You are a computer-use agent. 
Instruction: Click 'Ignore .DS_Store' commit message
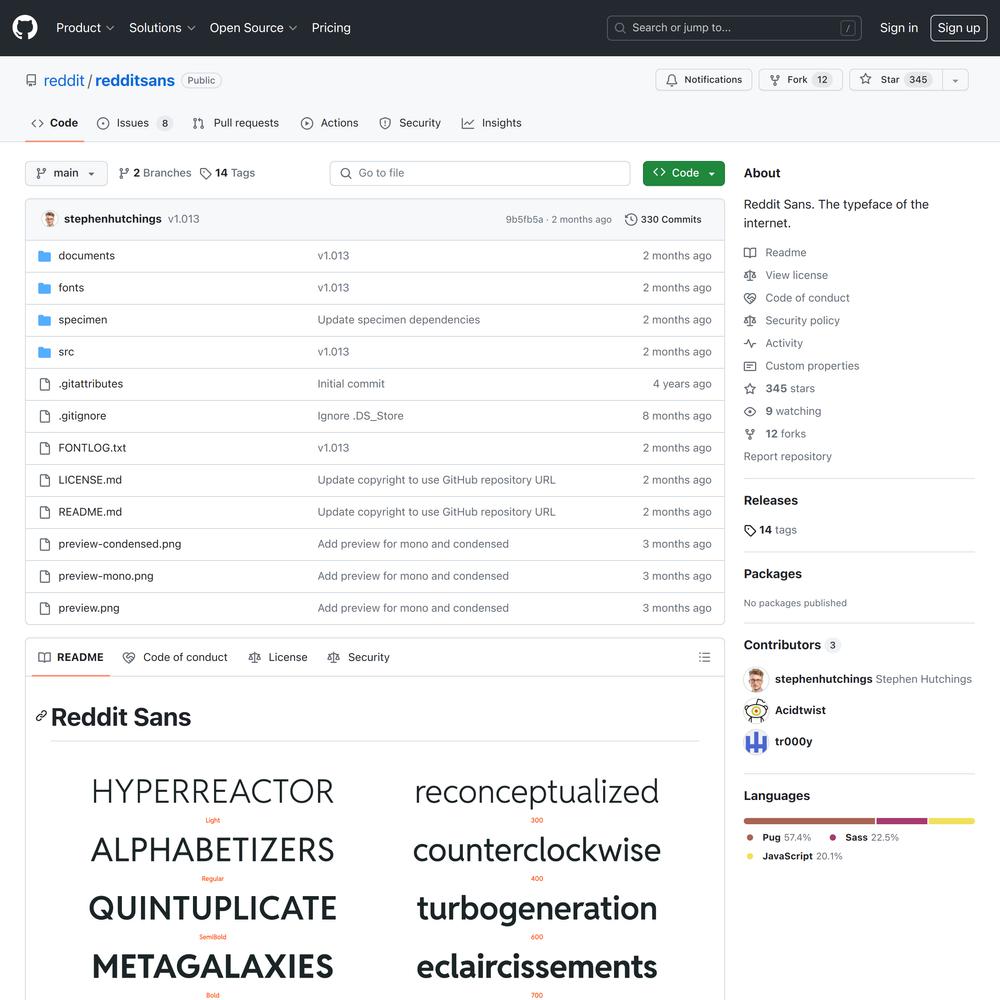360,416
